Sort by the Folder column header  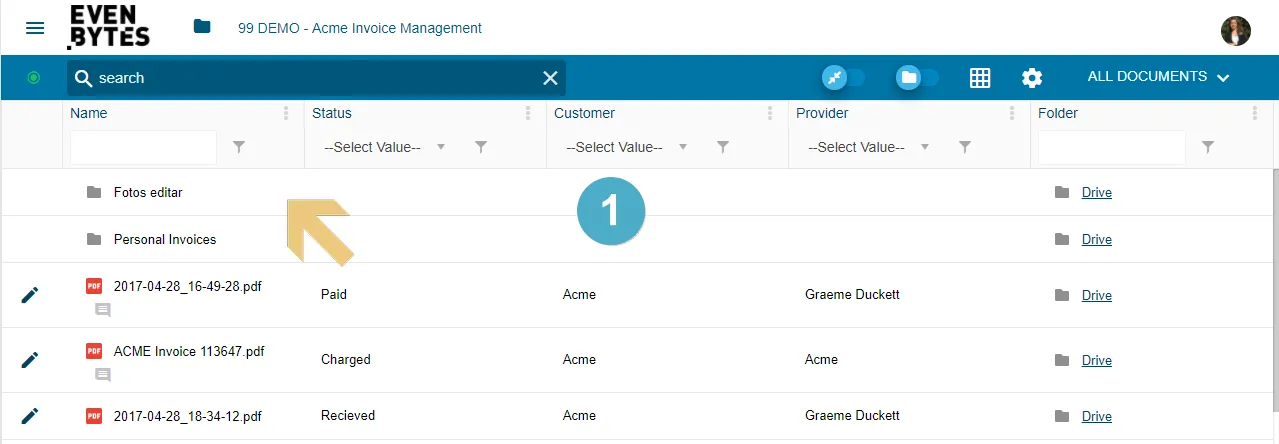pos(1058,113)
